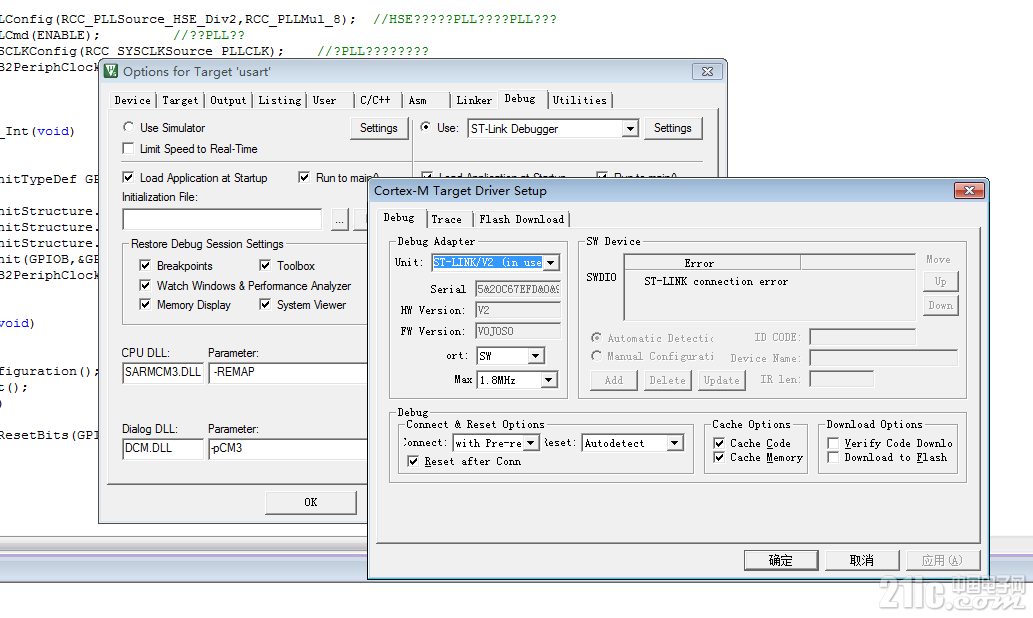Switch to Trace tab in Driver Setup

click(447, 219)
